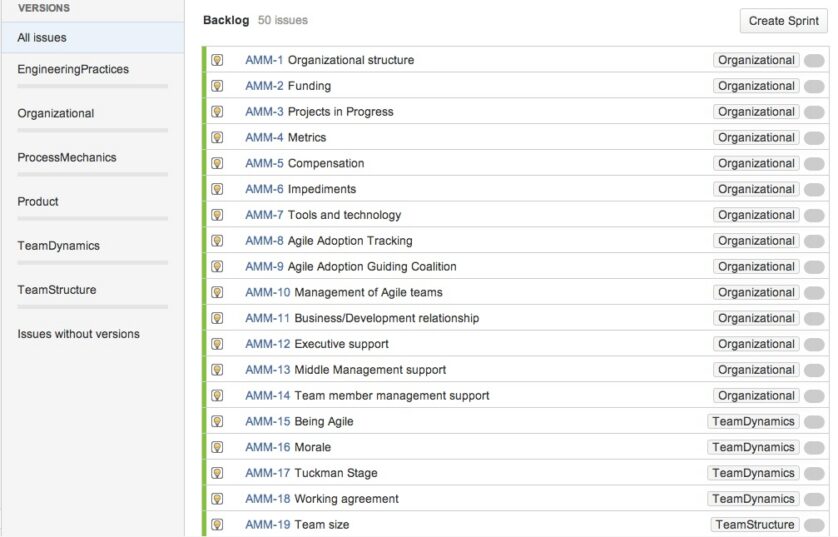838x537 pixels.
Task: Select the Organizational version in sidebar
Action: click(x=56, y=113)
